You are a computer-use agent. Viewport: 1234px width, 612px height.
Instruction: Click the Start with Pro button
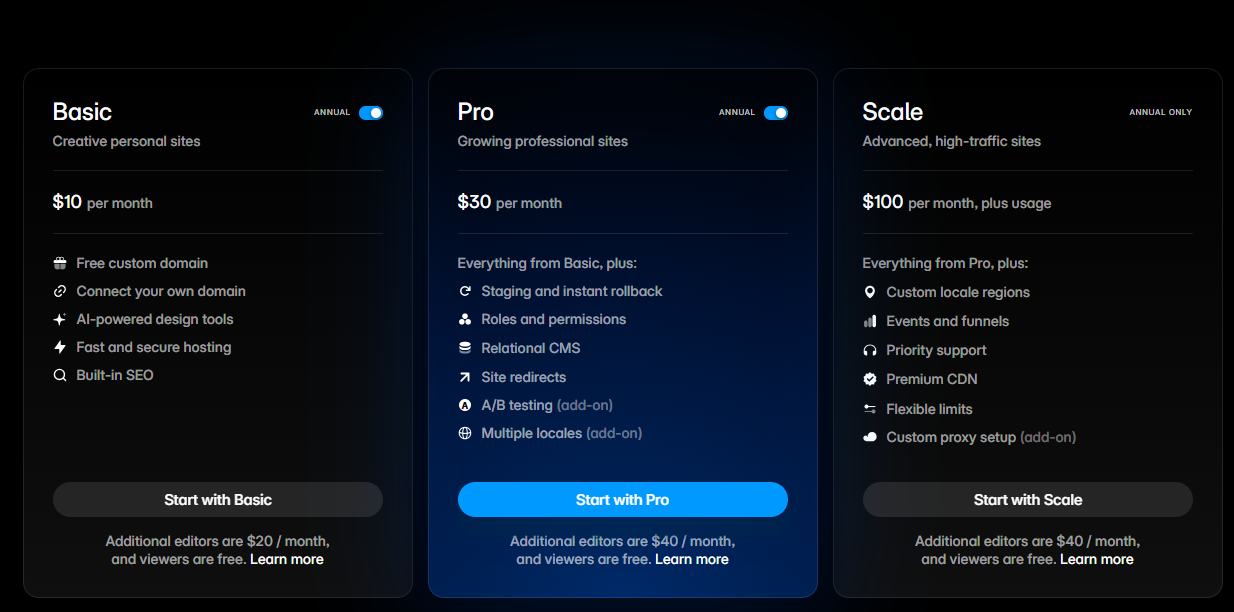click(x=622, y=499)
